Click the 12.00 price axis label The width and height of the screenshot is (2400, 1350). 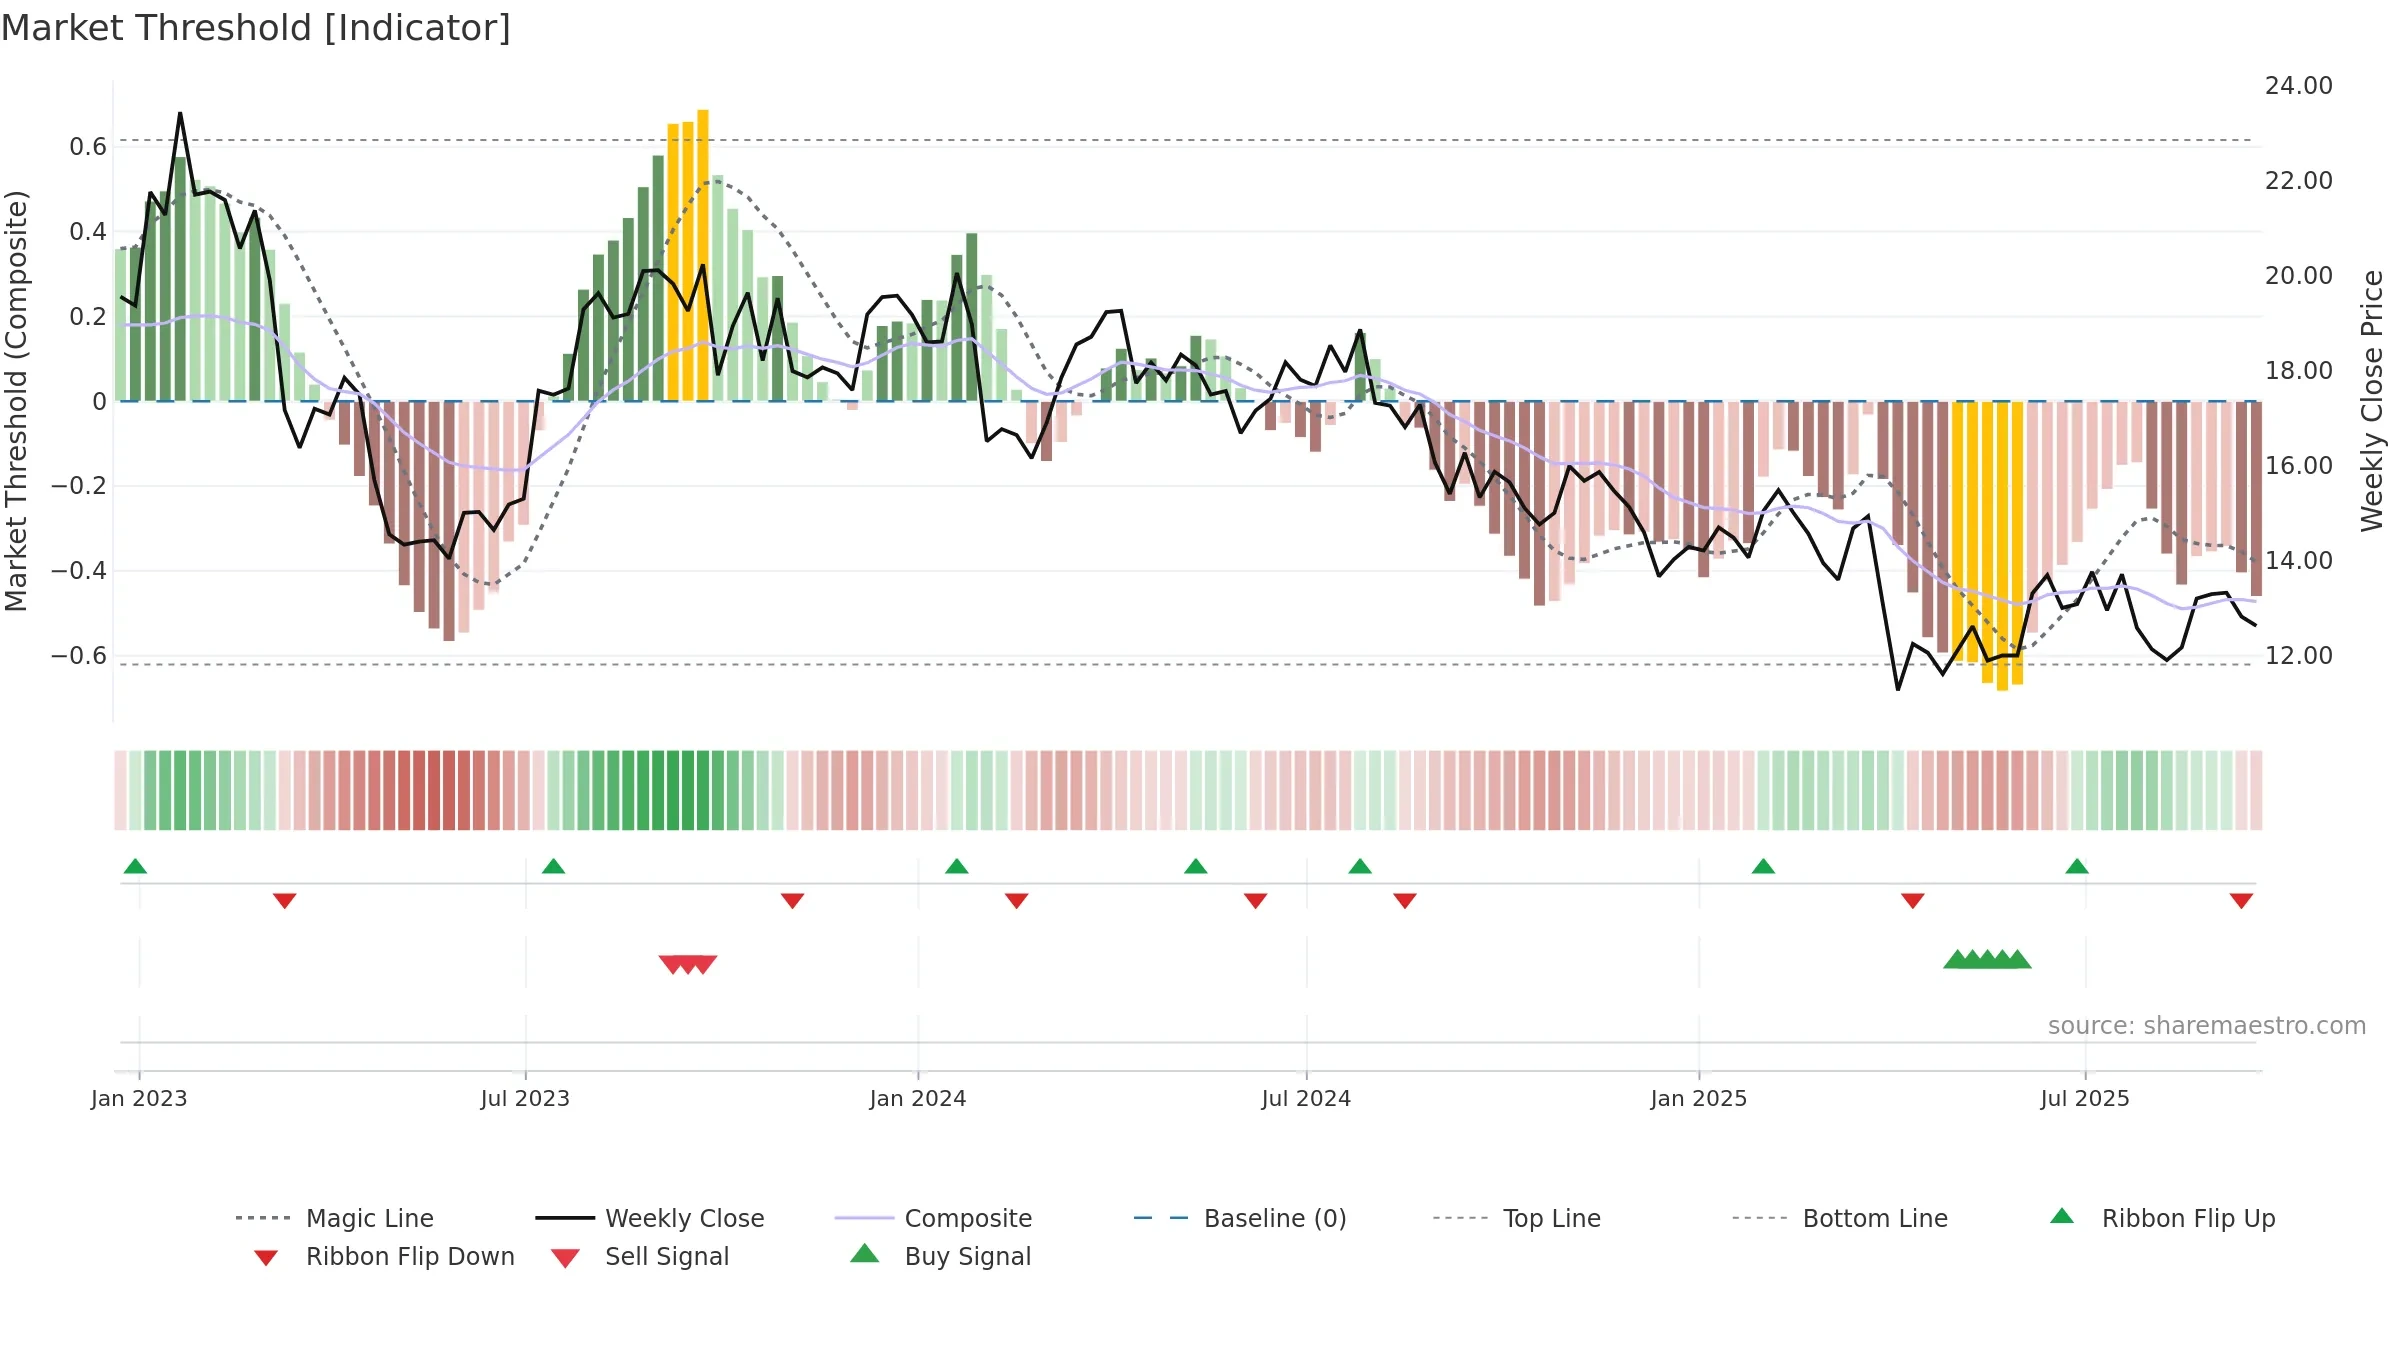pyautogui.click(x=2298, y=656)
